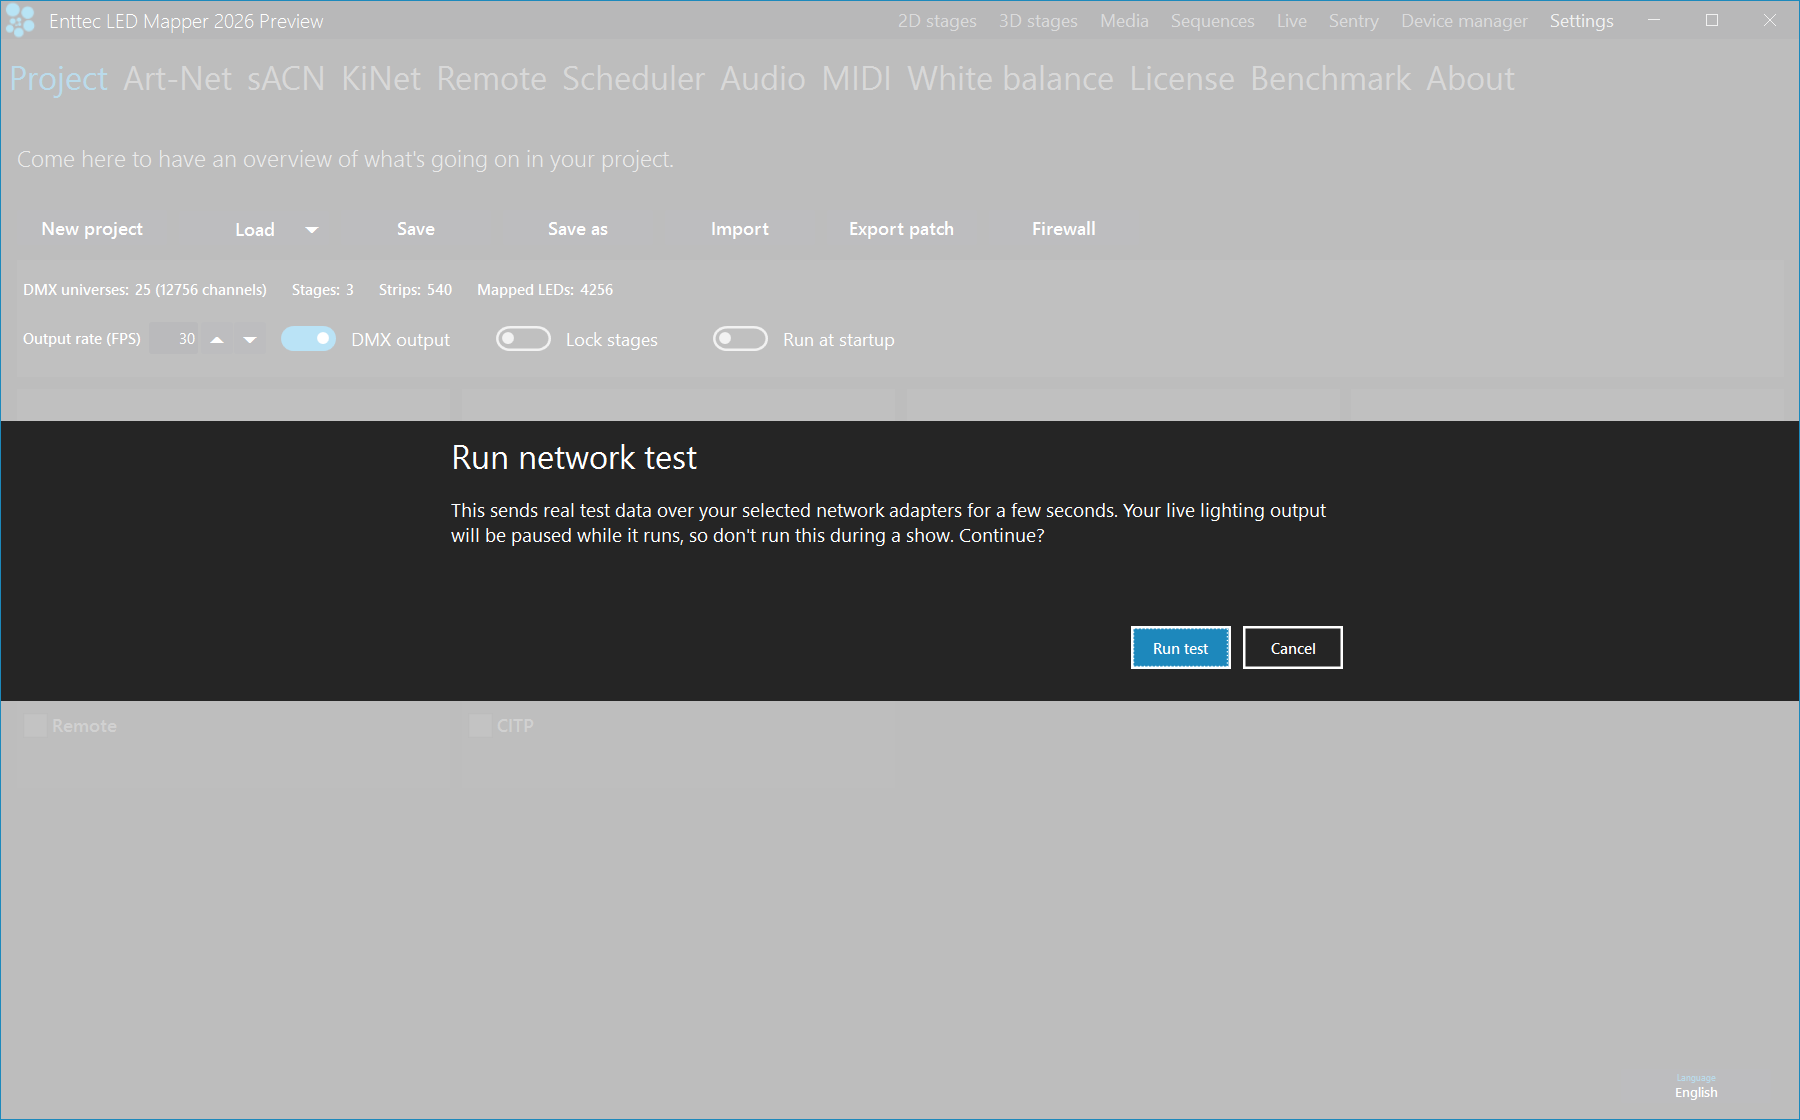View the License tab
This screenshot has width=1800, height=1120.
pos(1182,79)
